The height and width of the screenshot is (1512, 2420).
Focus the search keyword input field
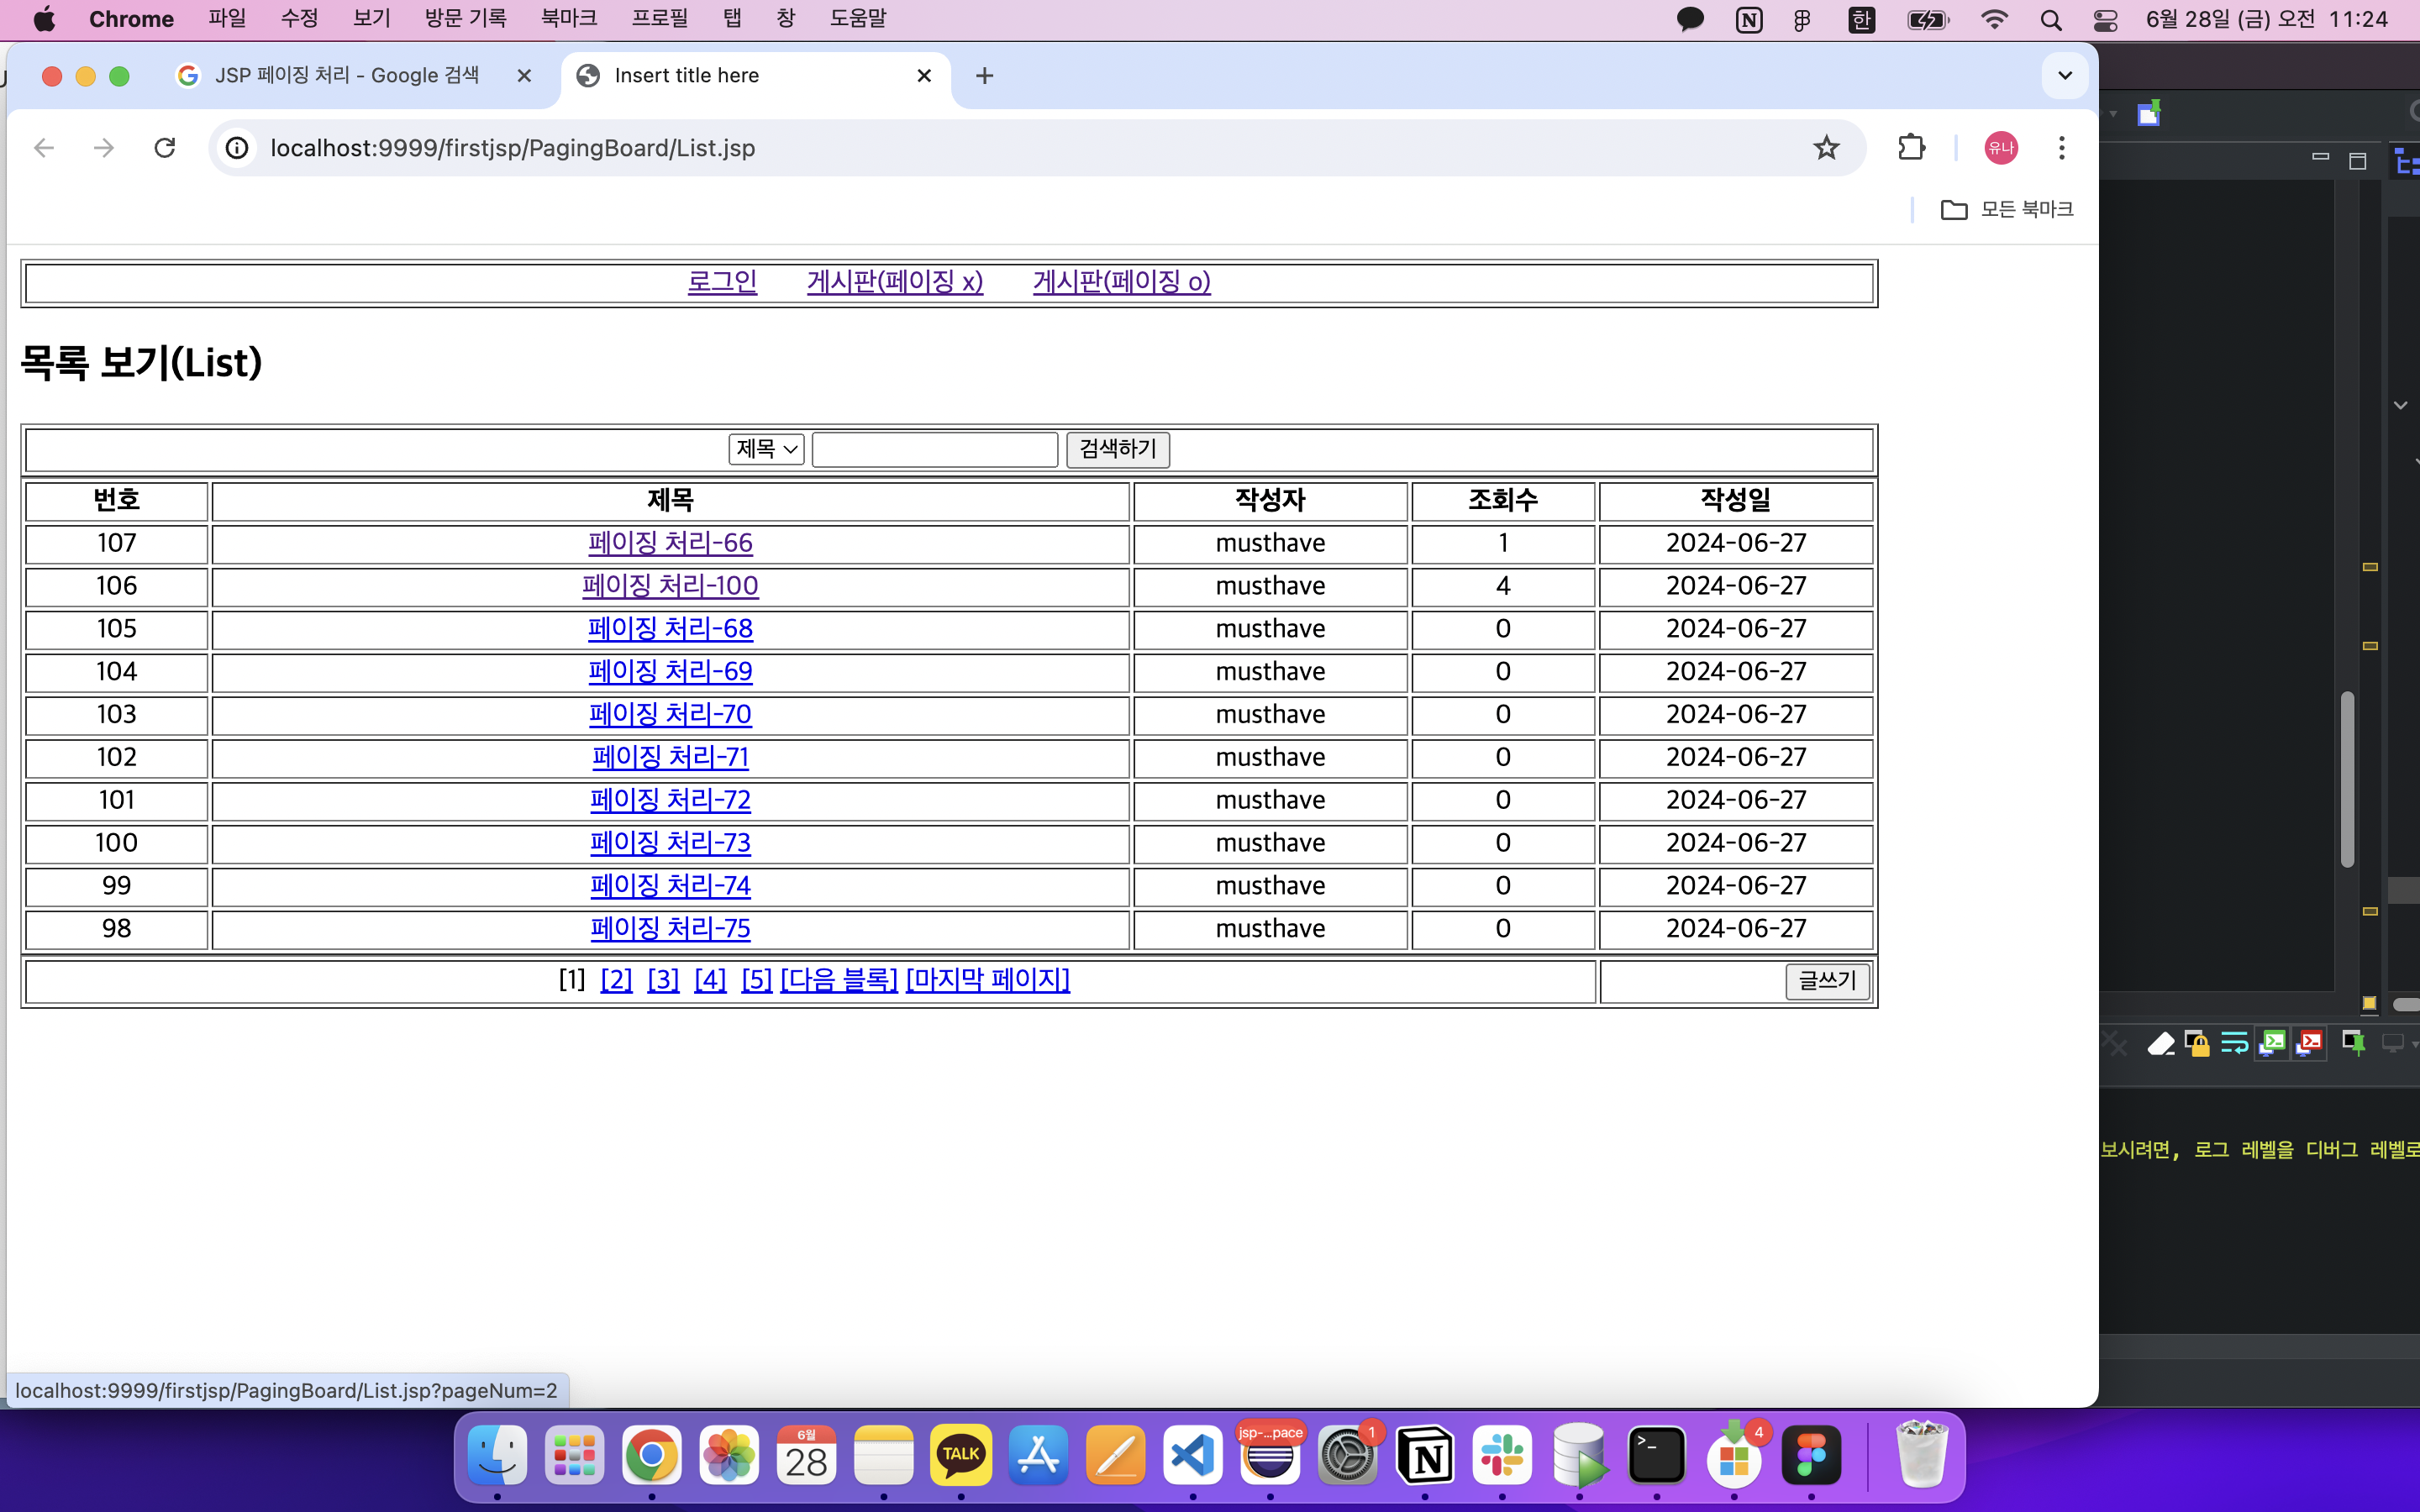934,449
